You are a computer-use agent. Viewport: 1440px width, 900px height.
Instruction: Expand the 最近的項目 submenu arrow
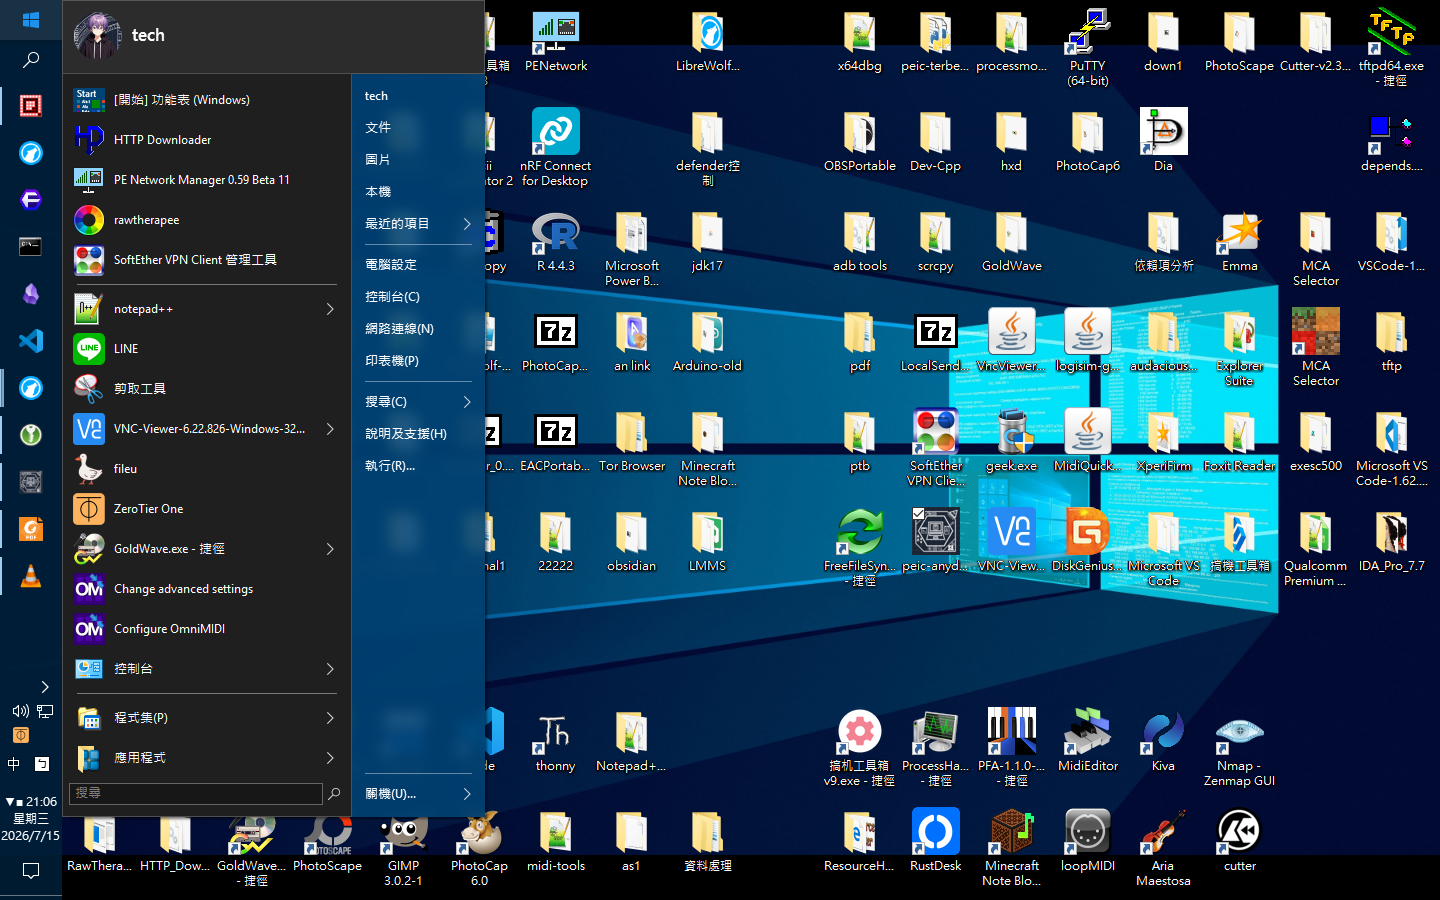pos(467,224)
